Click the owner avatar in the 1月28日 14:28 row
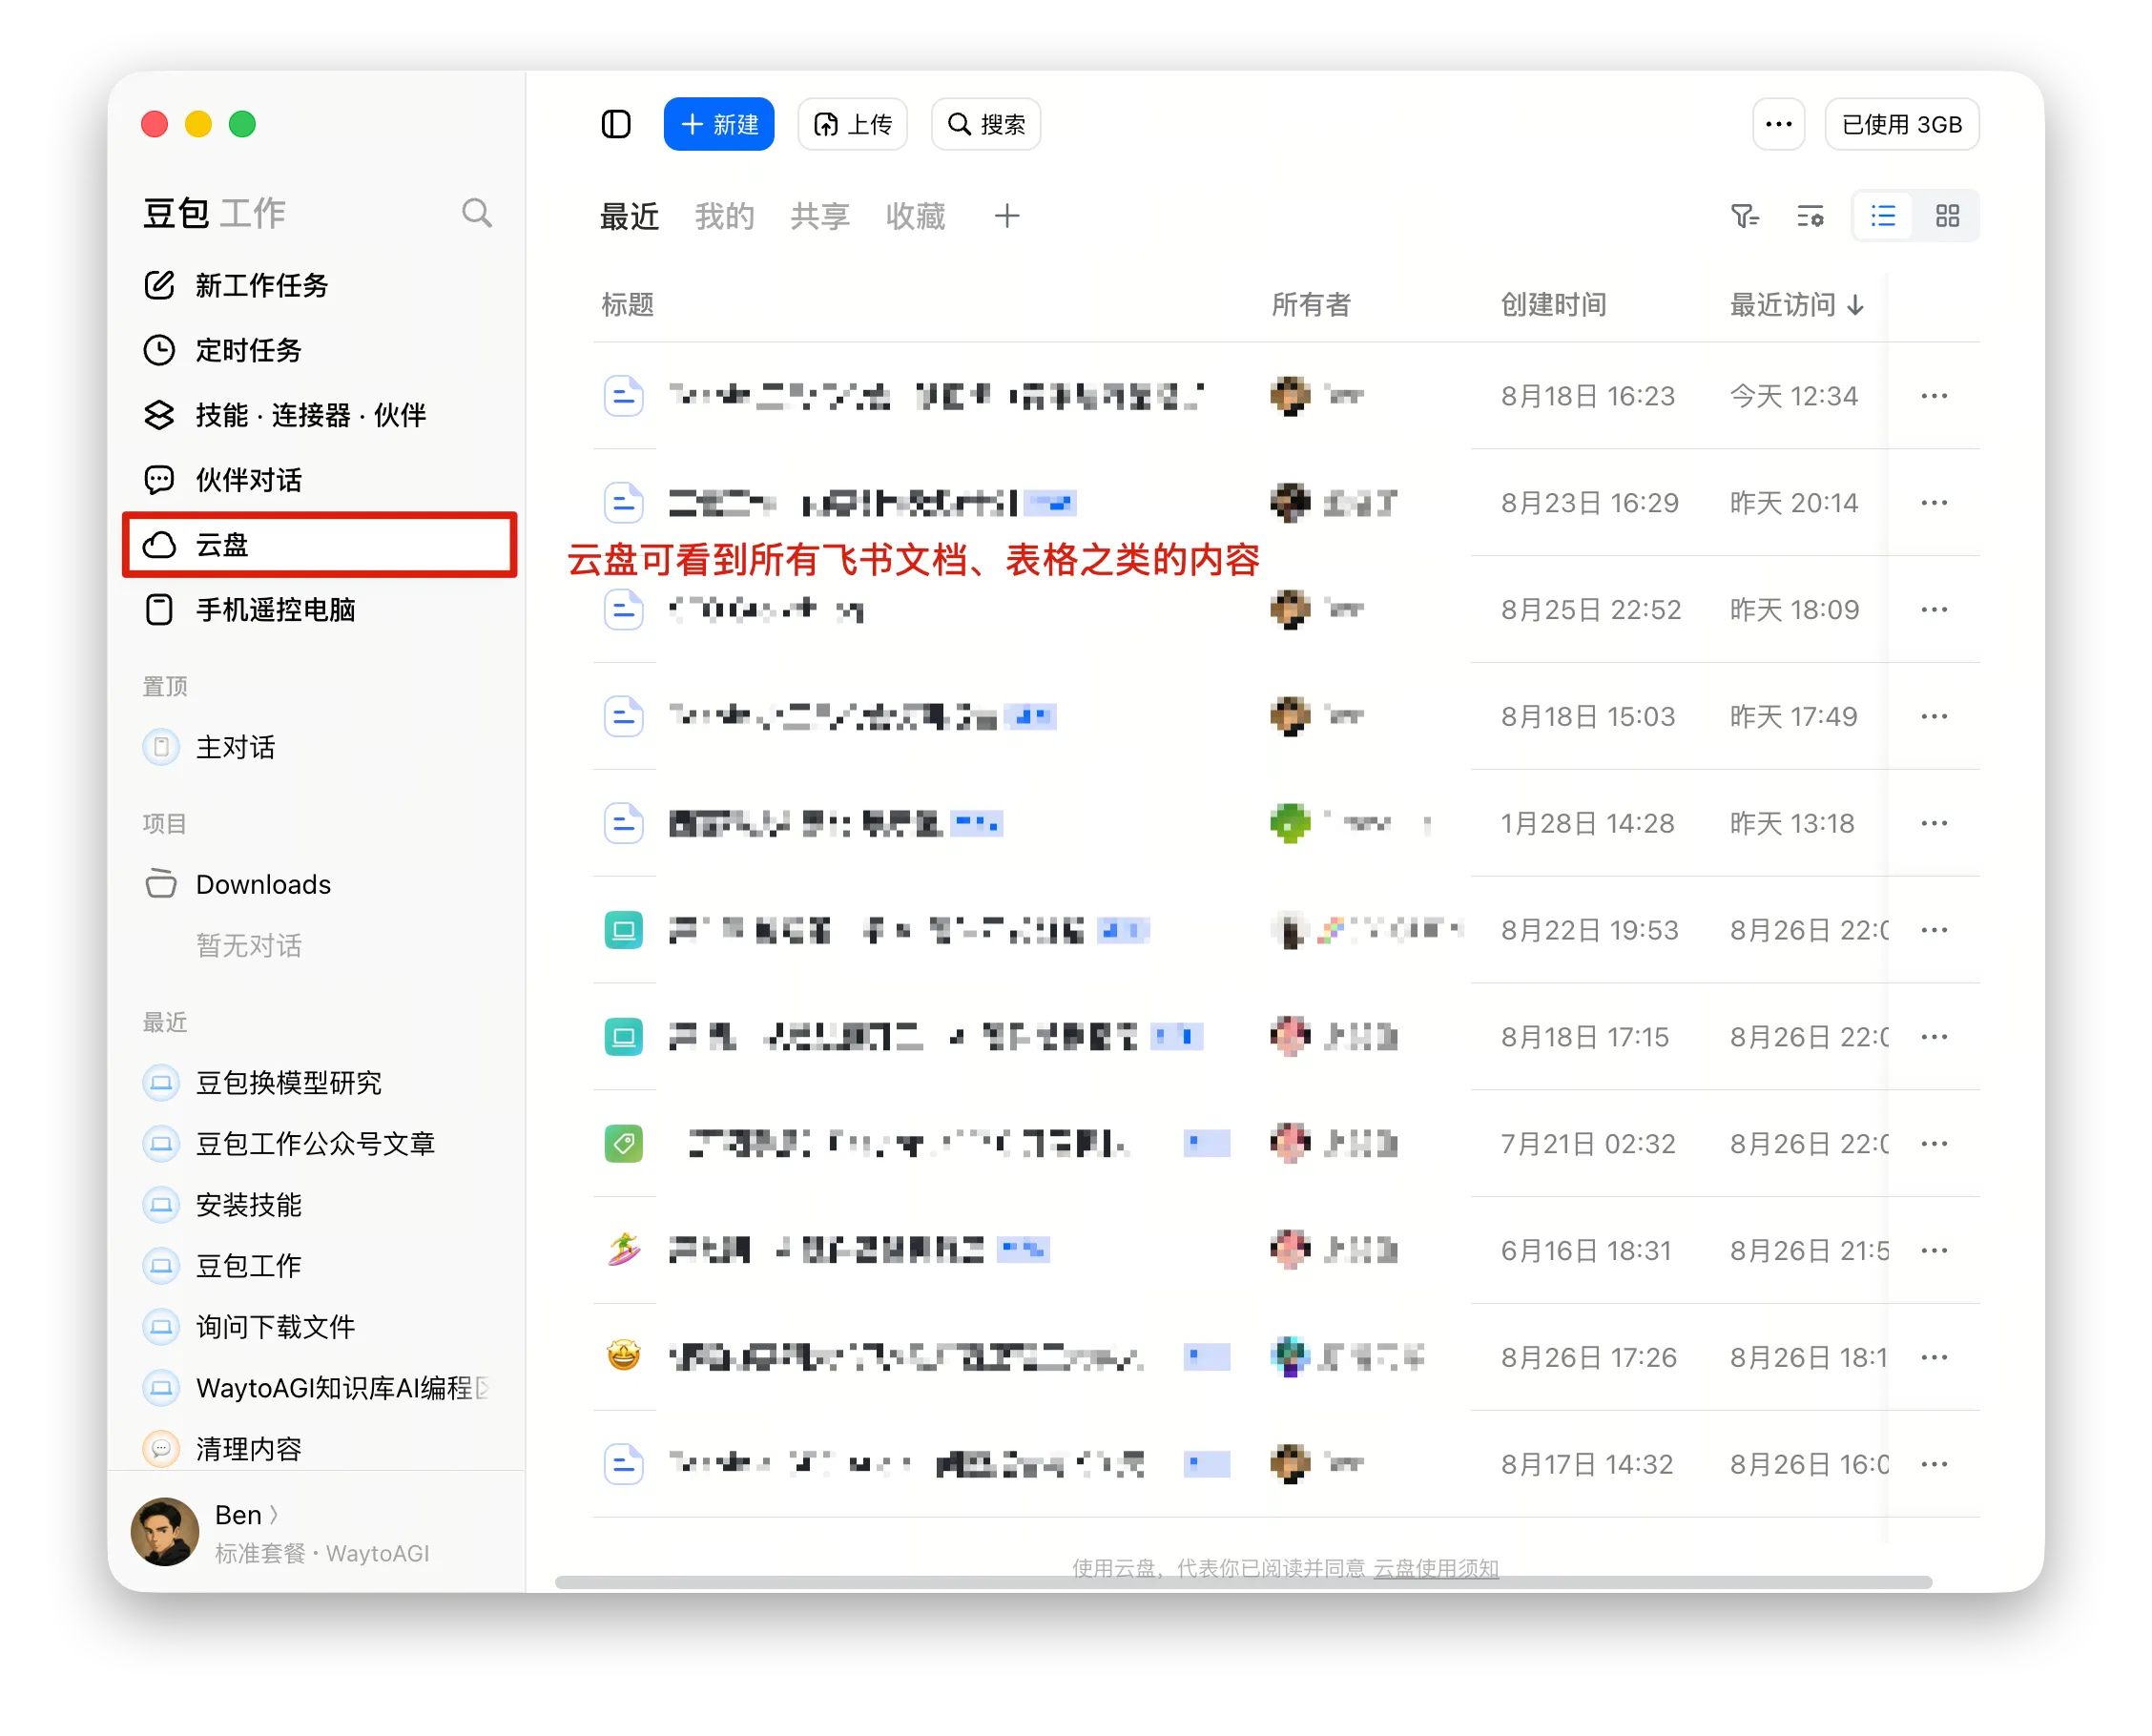The height and width of the screenshot is (1736, 2152). point(1291,825)
